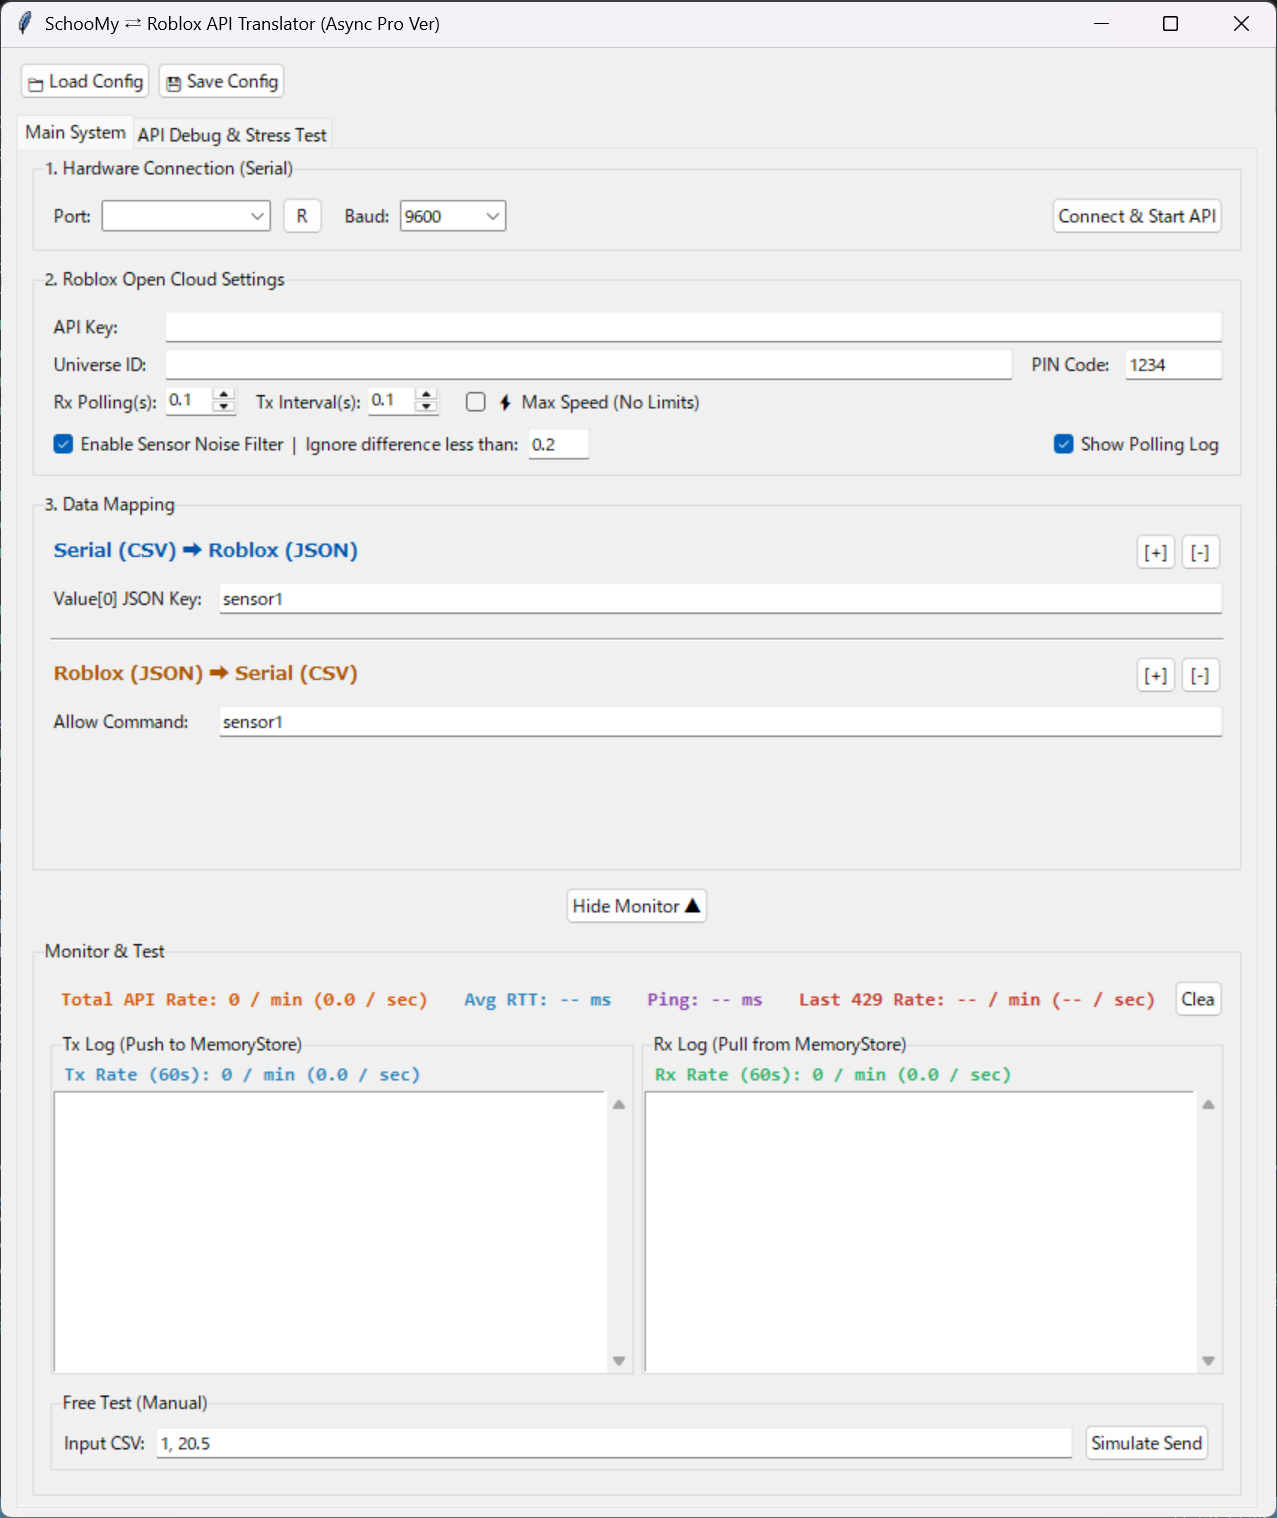This screenshot has width=1277, height=1518.
Task: Click the Simulate Send button
Action: 1147,1443
